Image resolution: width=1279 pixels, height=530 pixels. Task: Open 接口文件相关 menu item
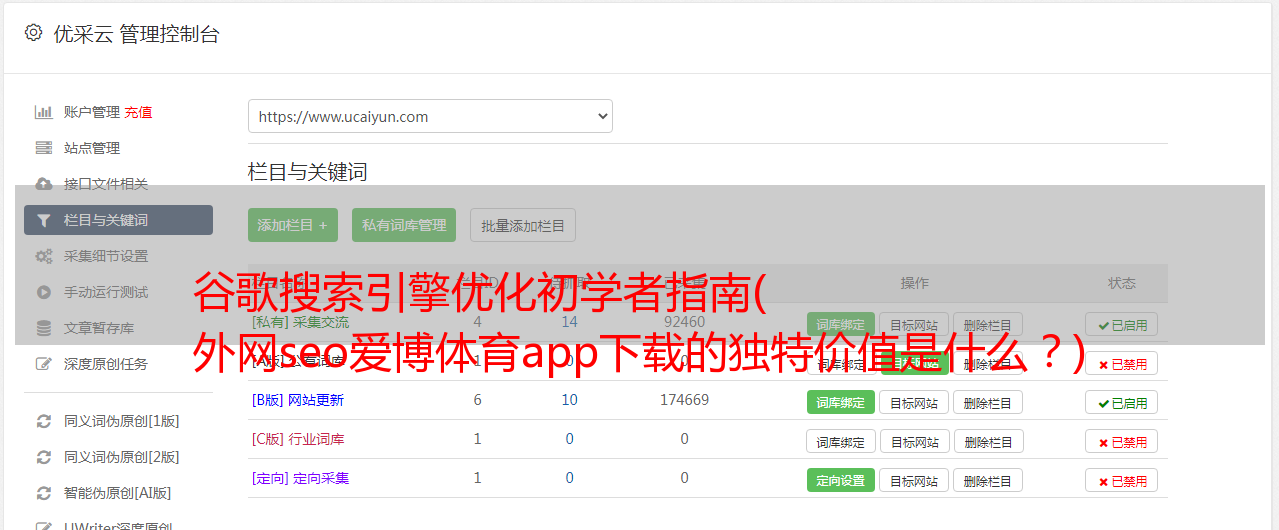click(106, 184)
